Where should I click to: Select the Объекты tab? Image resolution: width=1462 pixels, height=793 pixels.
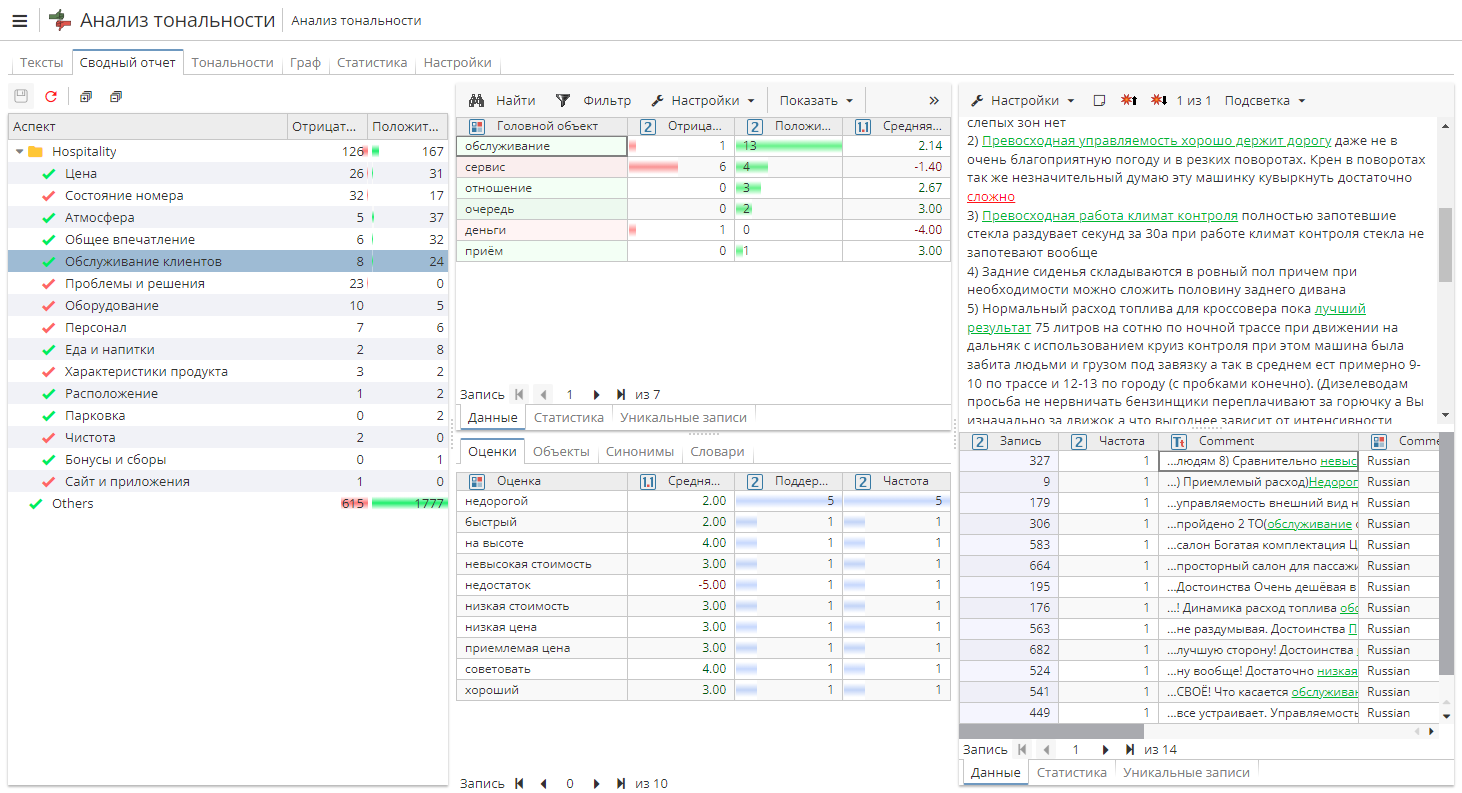click(561, 452)
